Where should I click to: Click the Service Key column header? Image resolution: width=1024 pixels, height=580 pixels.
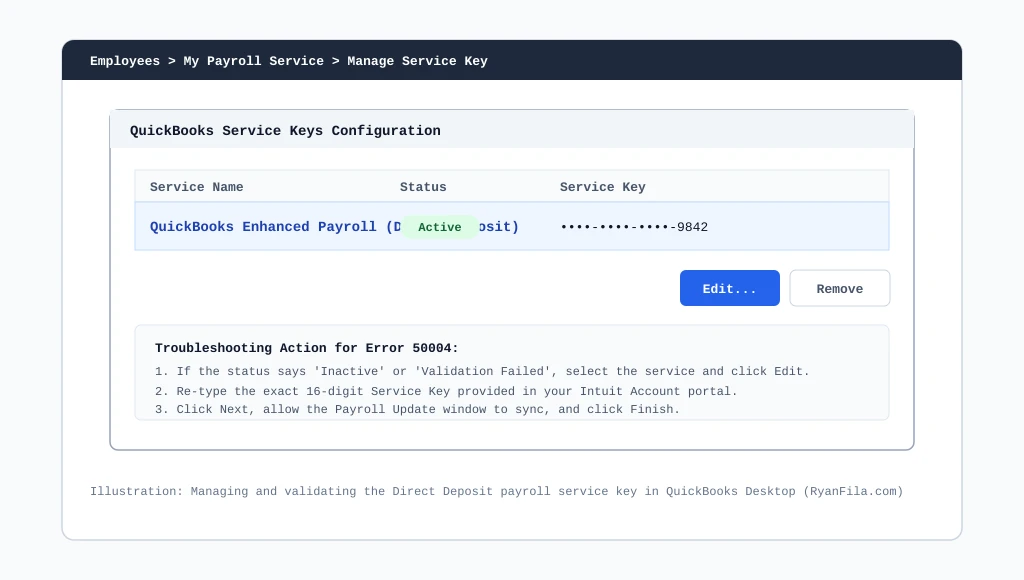coord(602,187)
